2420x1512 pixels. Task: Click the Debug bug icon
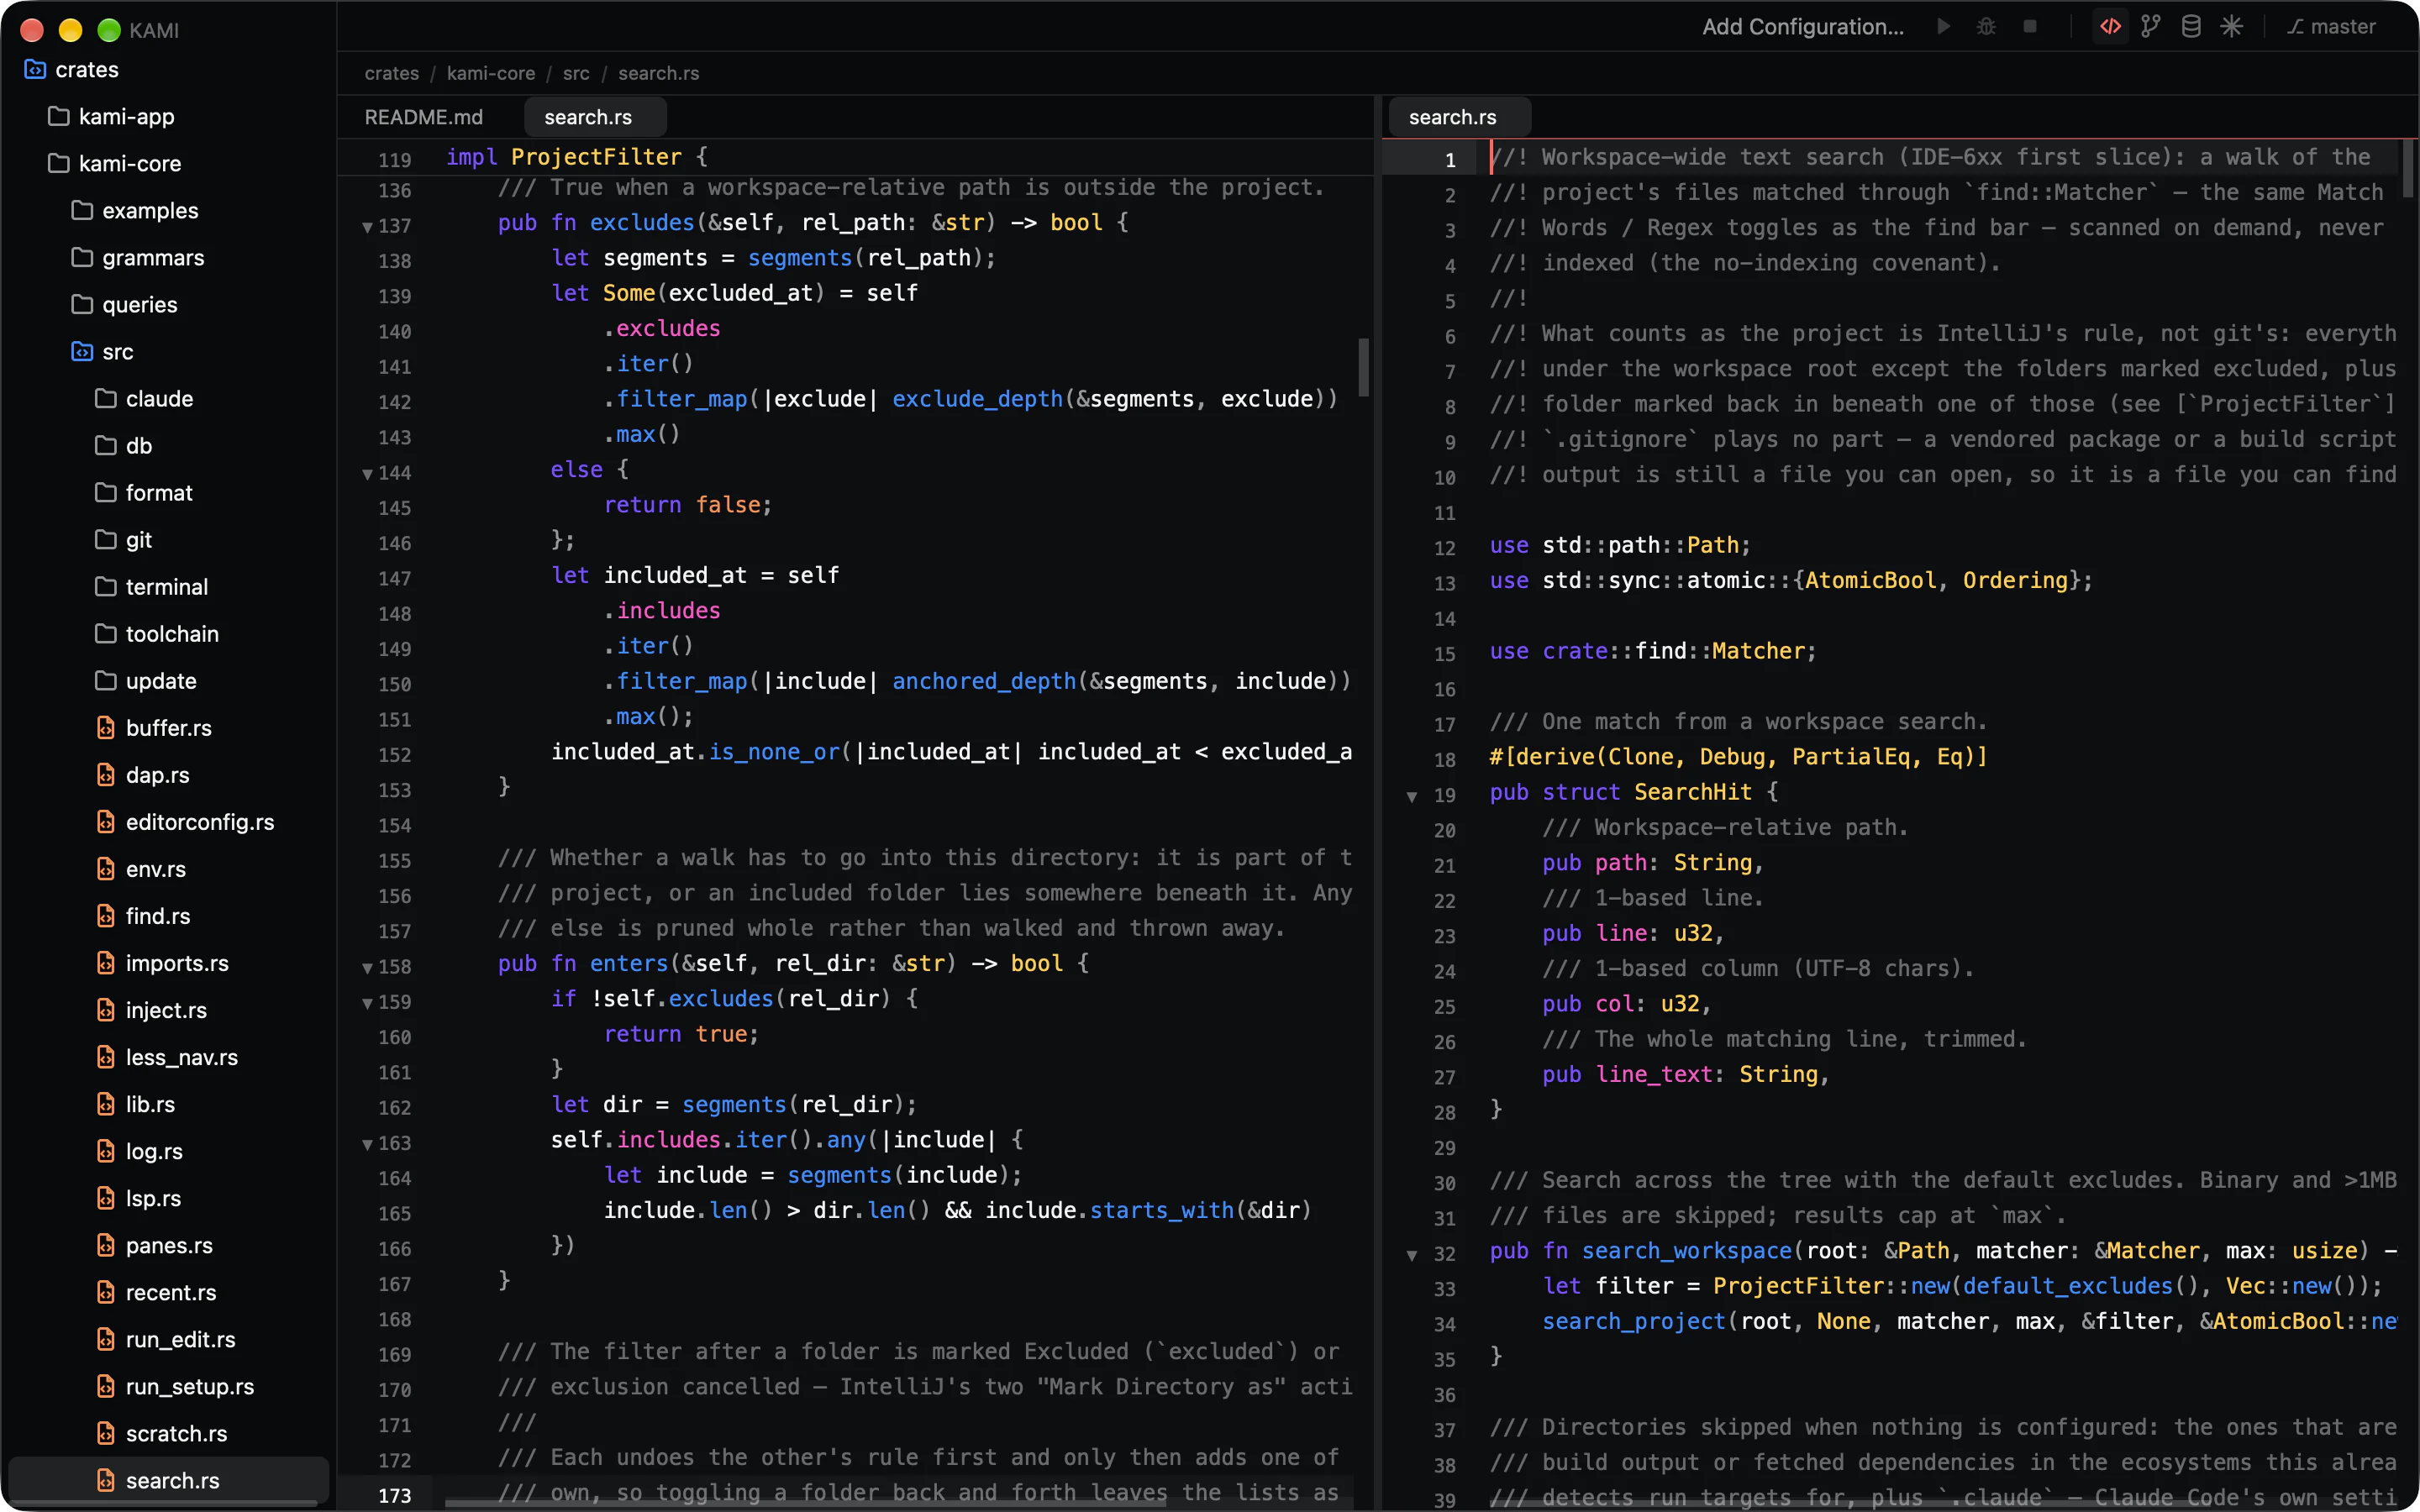coord(1986,27)
